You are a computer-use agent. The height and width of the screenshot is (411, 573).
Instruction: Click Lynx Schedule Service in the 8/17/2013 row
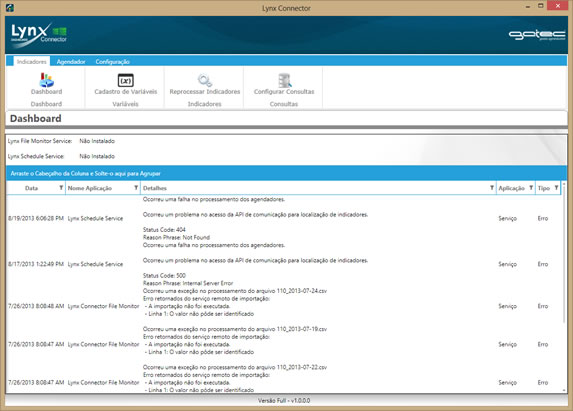pyautogui.click(x=95, y=264)
